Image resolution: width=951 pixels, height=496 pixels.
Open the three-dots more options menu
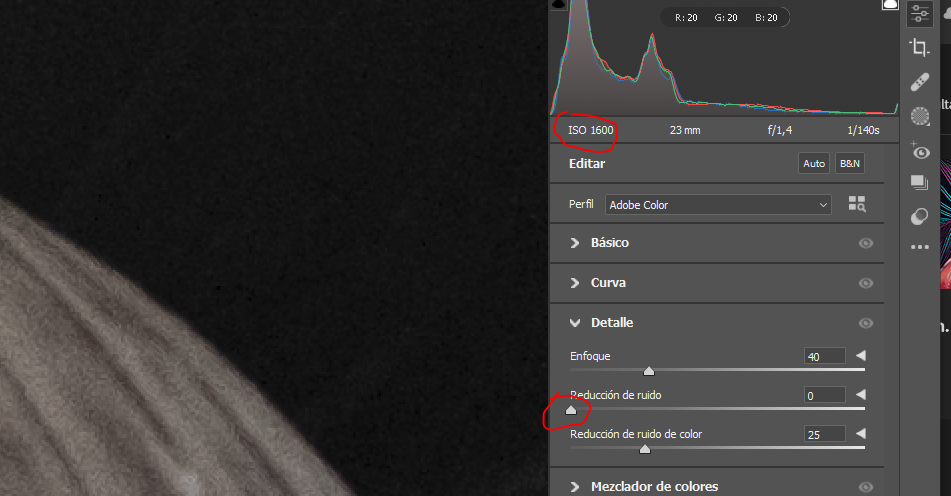point(919,247)
